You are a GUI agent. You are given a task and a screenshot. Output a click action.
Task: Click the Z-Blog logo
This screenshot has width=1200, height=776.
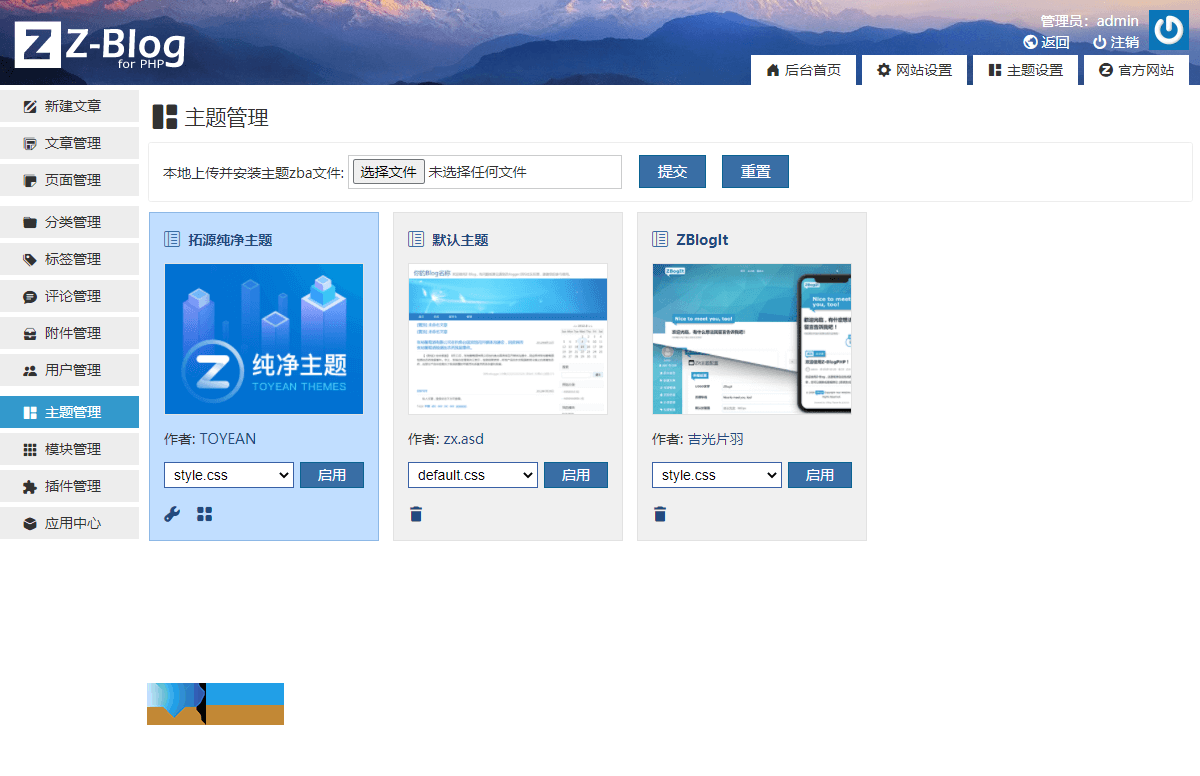pyautogui.click(x=100, y=45)
